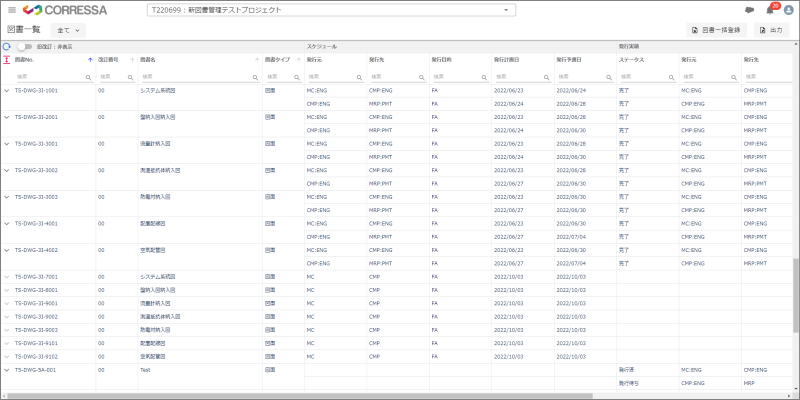Collapse the TS-DWG-3I-4001 row
The height and width of the screenshot is (400, 800).
point(7,224)
